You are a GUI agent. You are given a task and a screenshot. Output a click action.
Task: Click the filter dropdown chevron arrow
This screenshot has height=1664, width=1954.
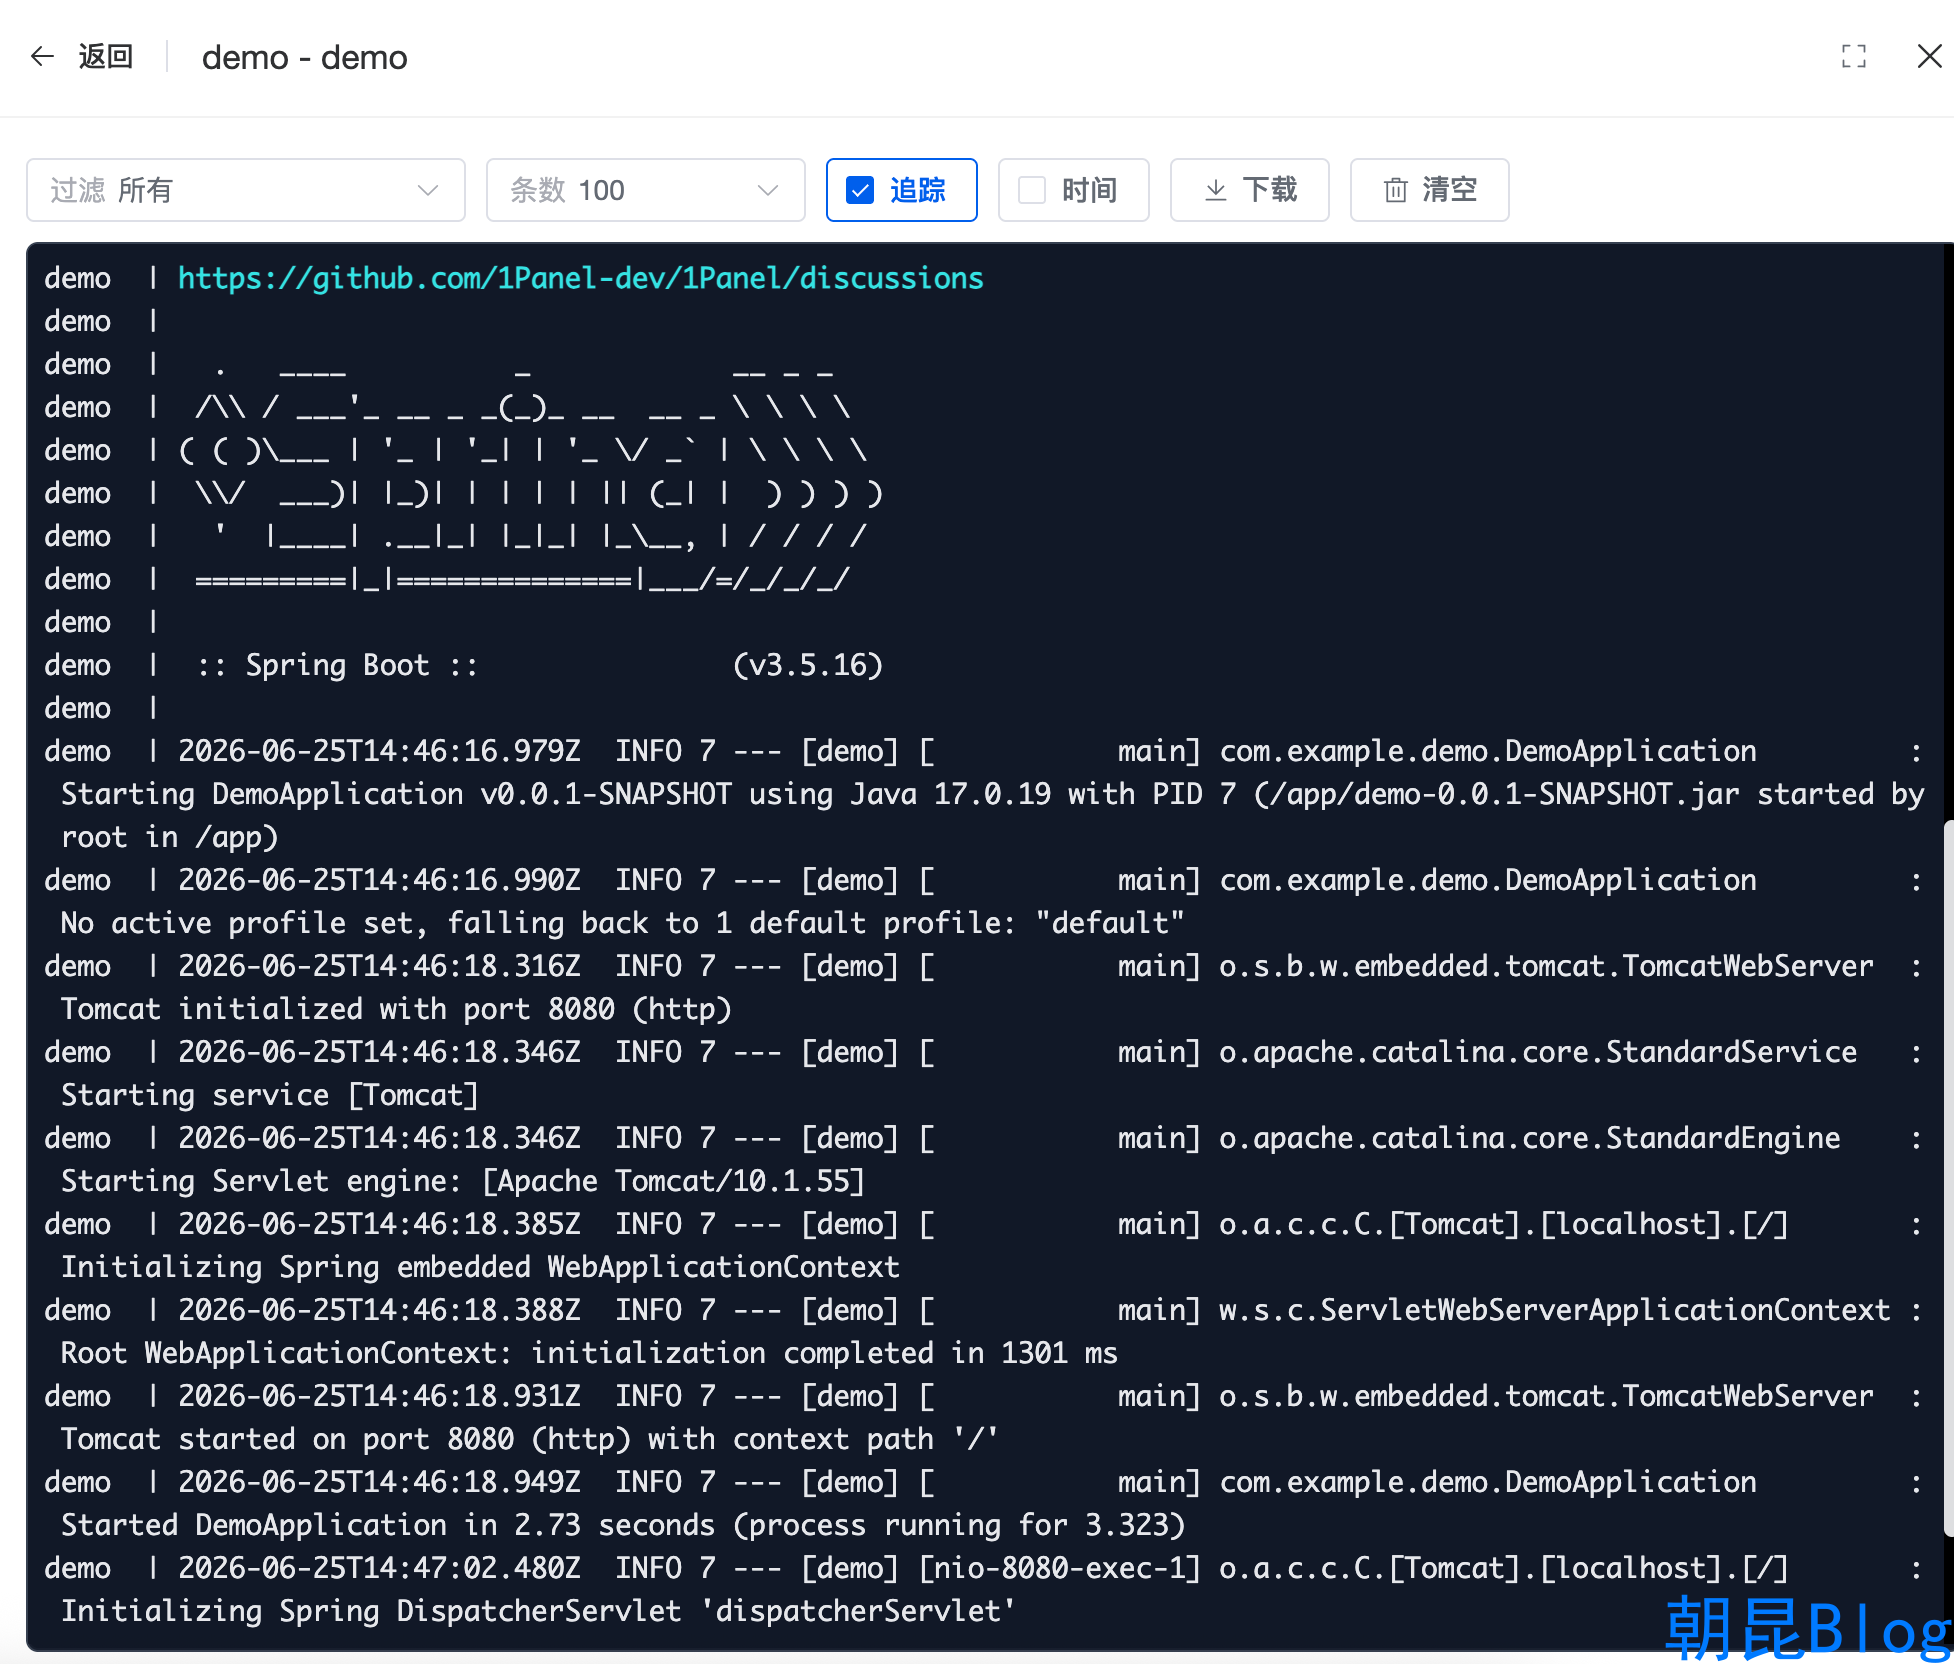pyautogui.click(x=428, y=190)
